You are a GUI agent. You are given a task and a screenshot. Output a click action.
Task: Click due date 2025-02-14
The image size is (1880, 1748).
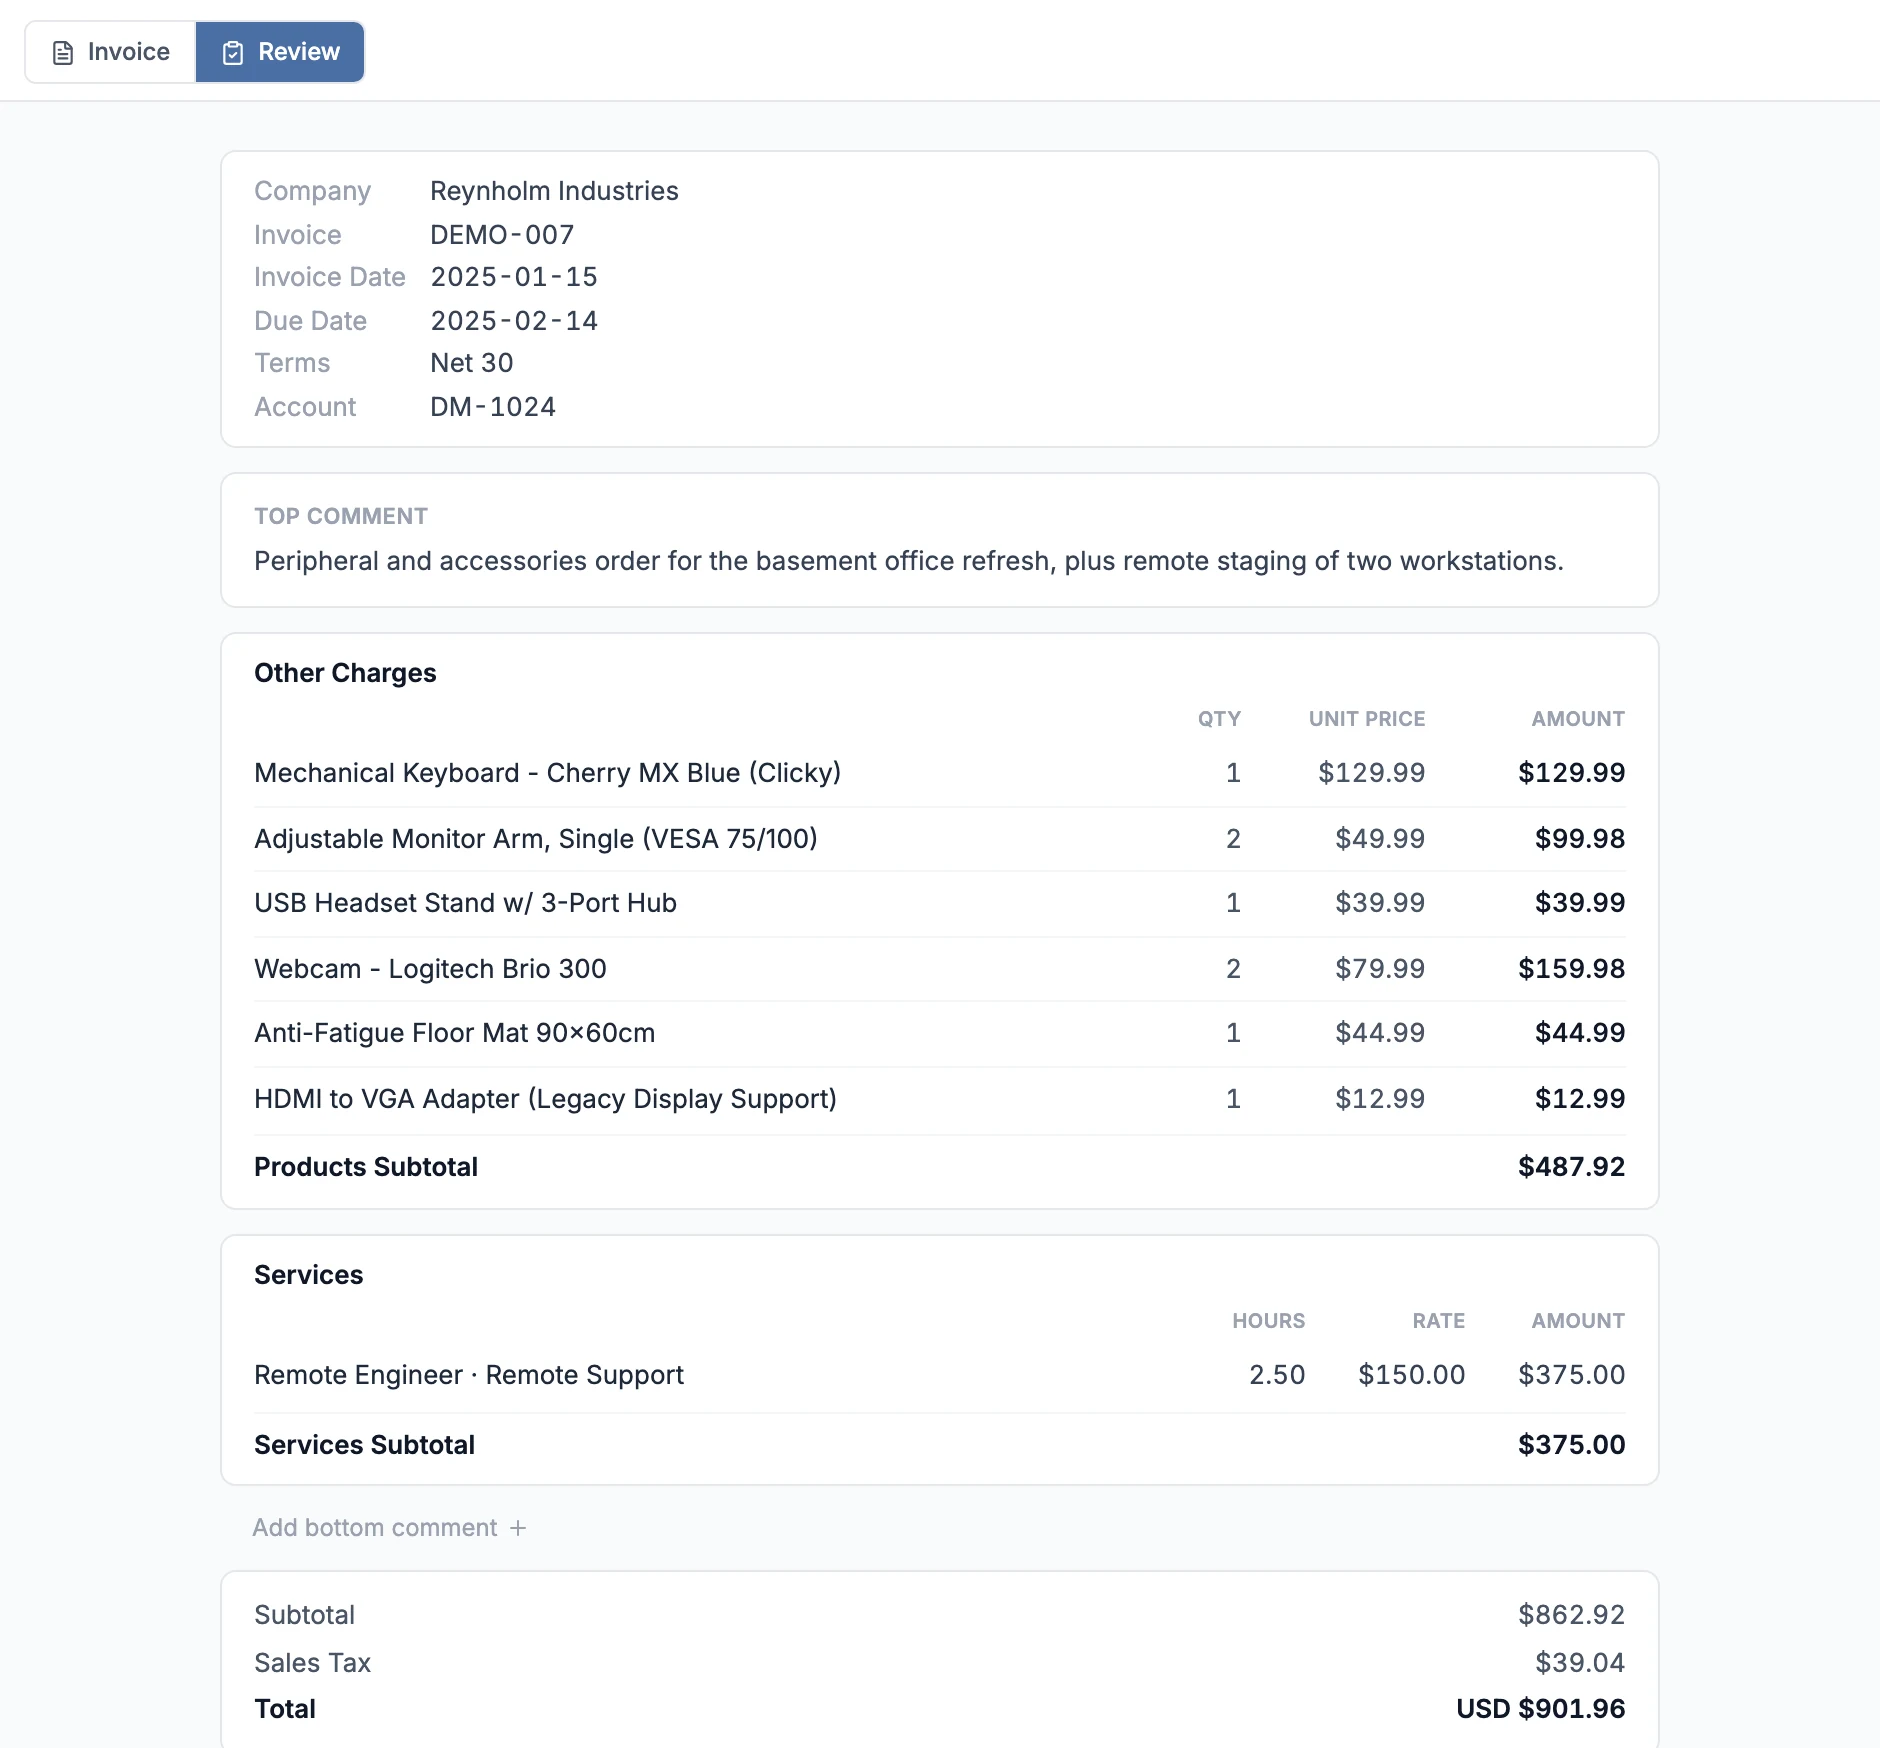514,321
